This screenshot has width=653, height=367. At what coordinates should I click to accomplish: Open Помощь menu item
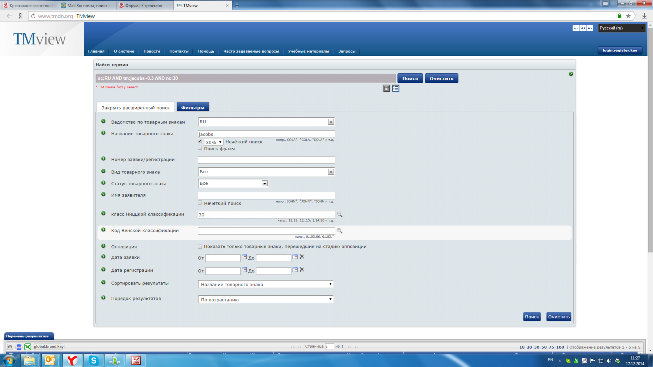(x=206, y=51)
